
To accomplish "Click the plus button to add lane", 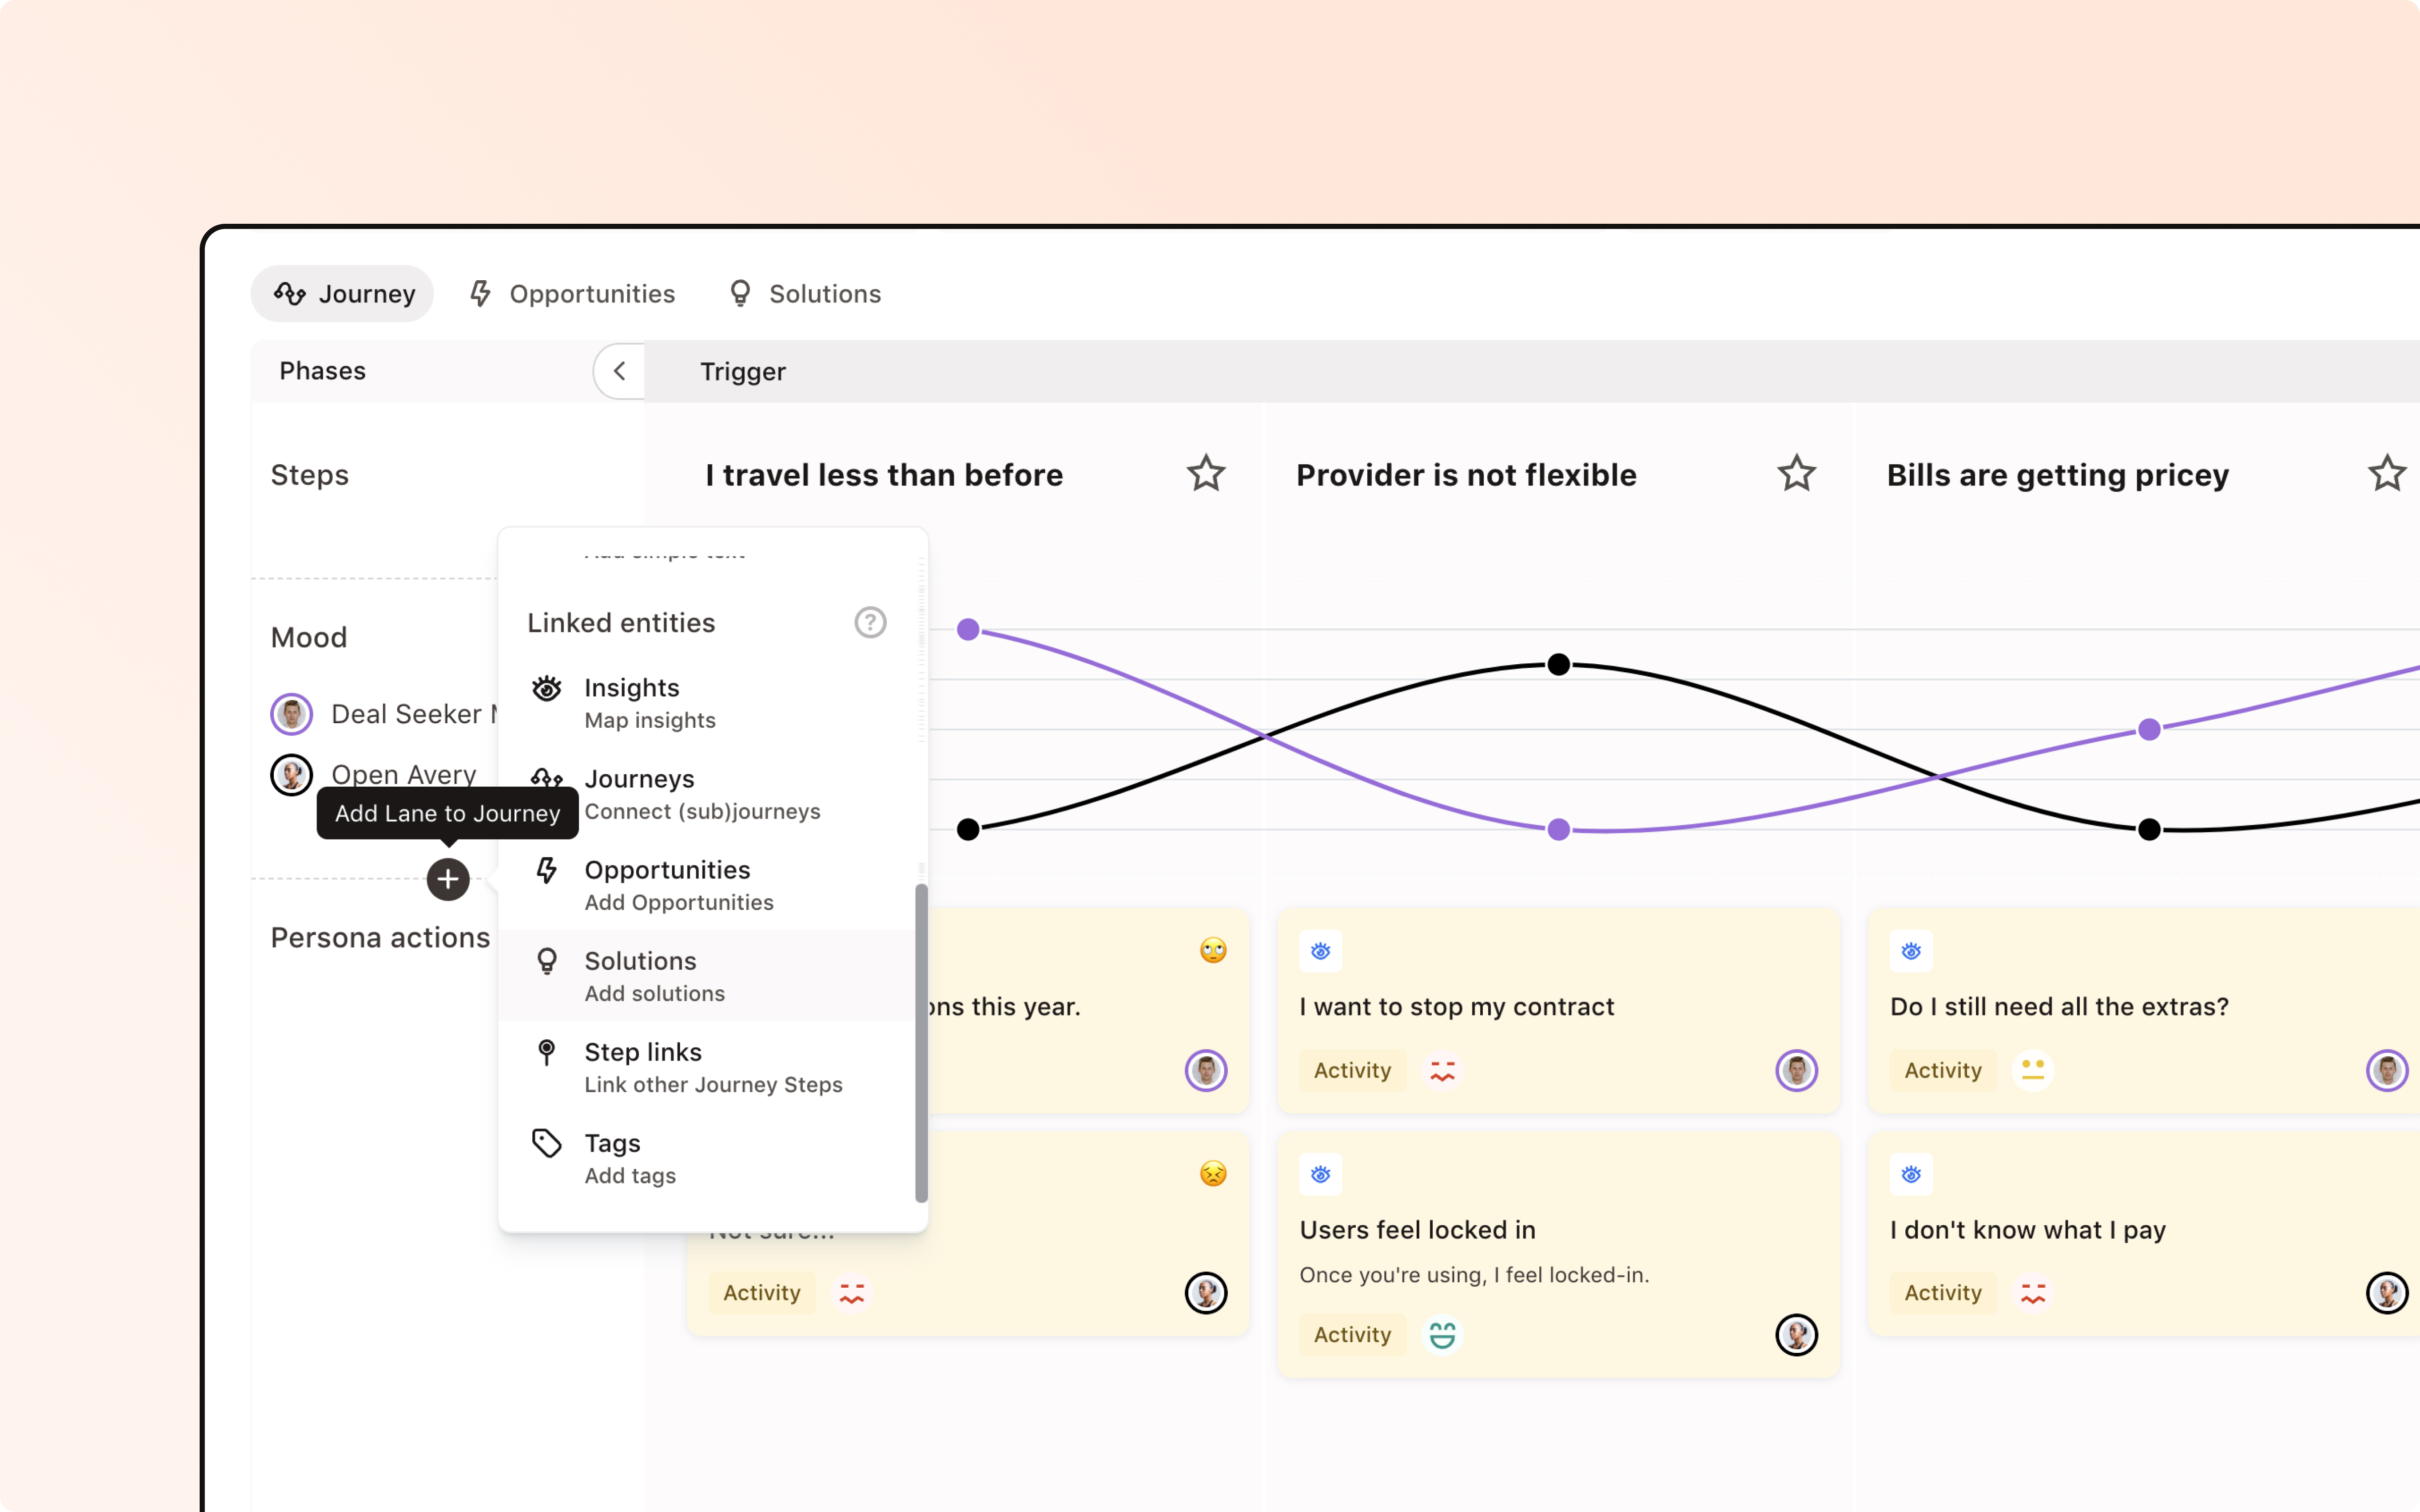I will (448, 879).
